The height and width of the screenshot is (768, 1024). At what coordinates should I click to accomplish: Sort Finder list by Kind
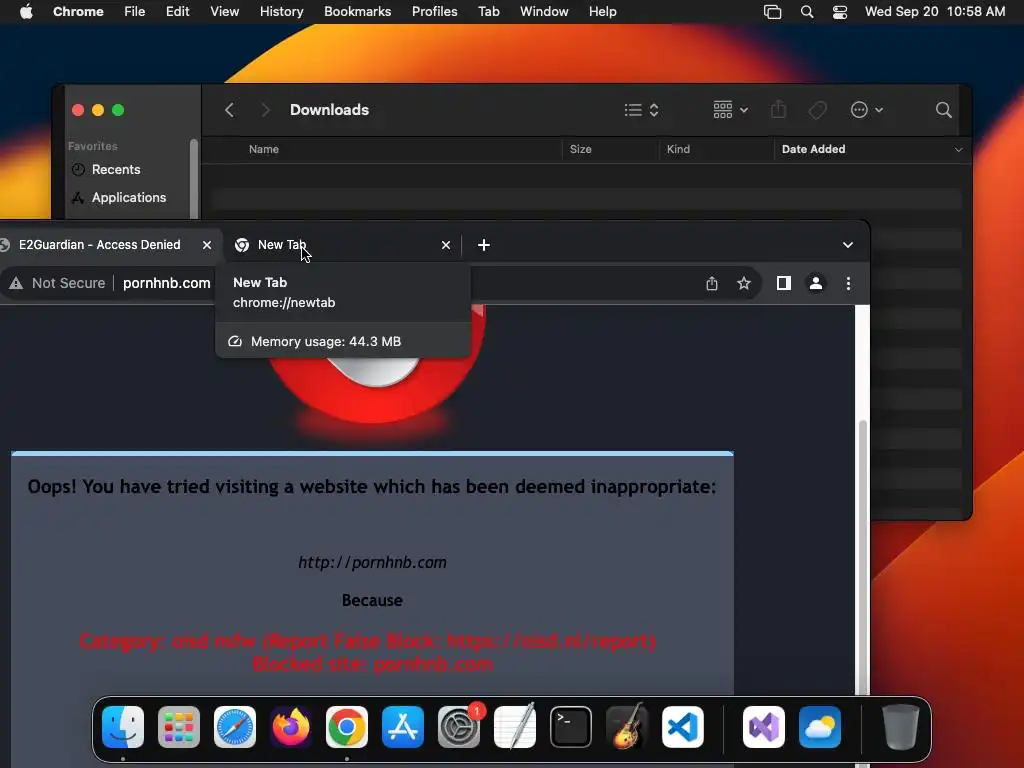pyautogui.click(x=678, y=150)
